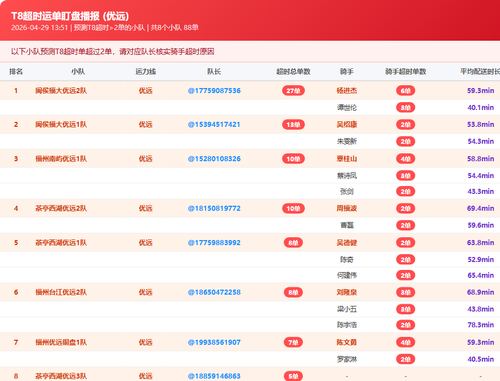Select team name 茶亭西湖优远2队
This screenshot has width=500, height=381.
coord(61,208)
